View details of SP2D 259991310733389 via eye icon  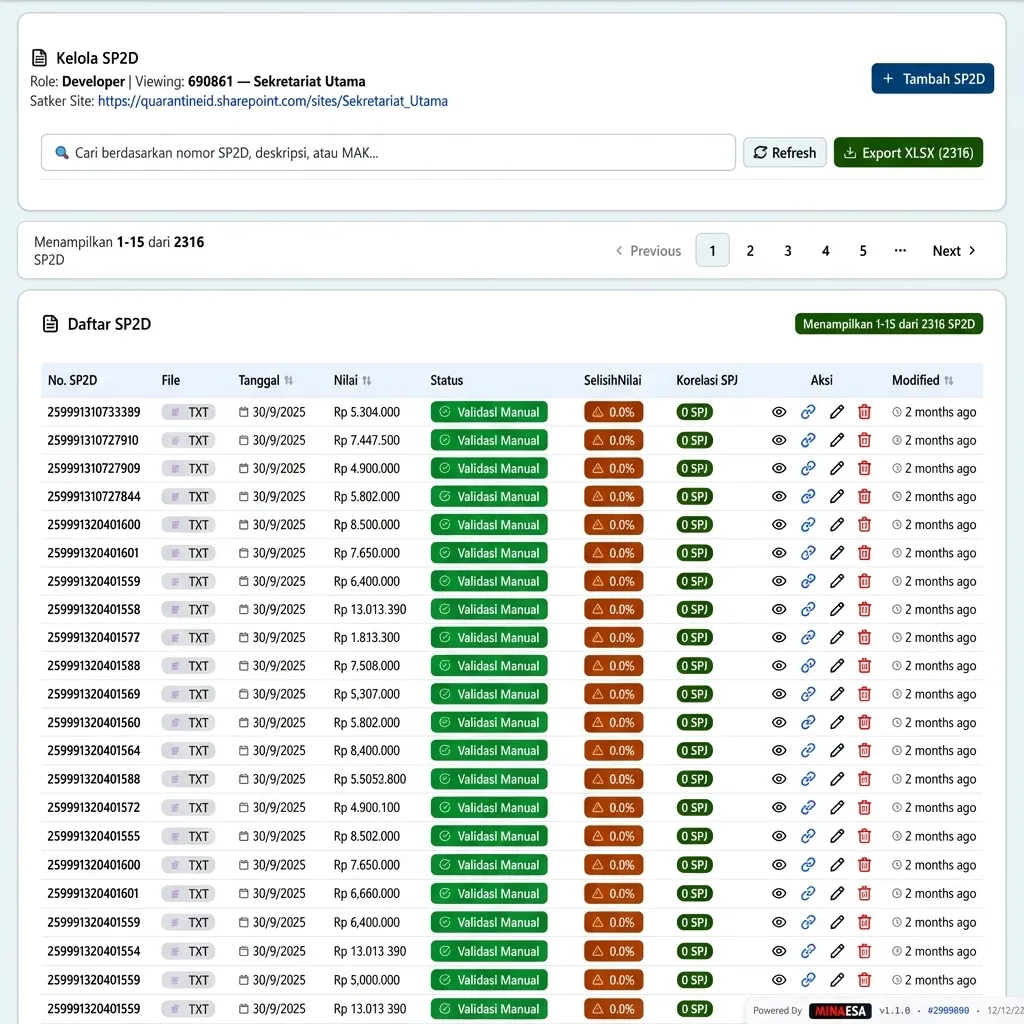tap(779, 412)
